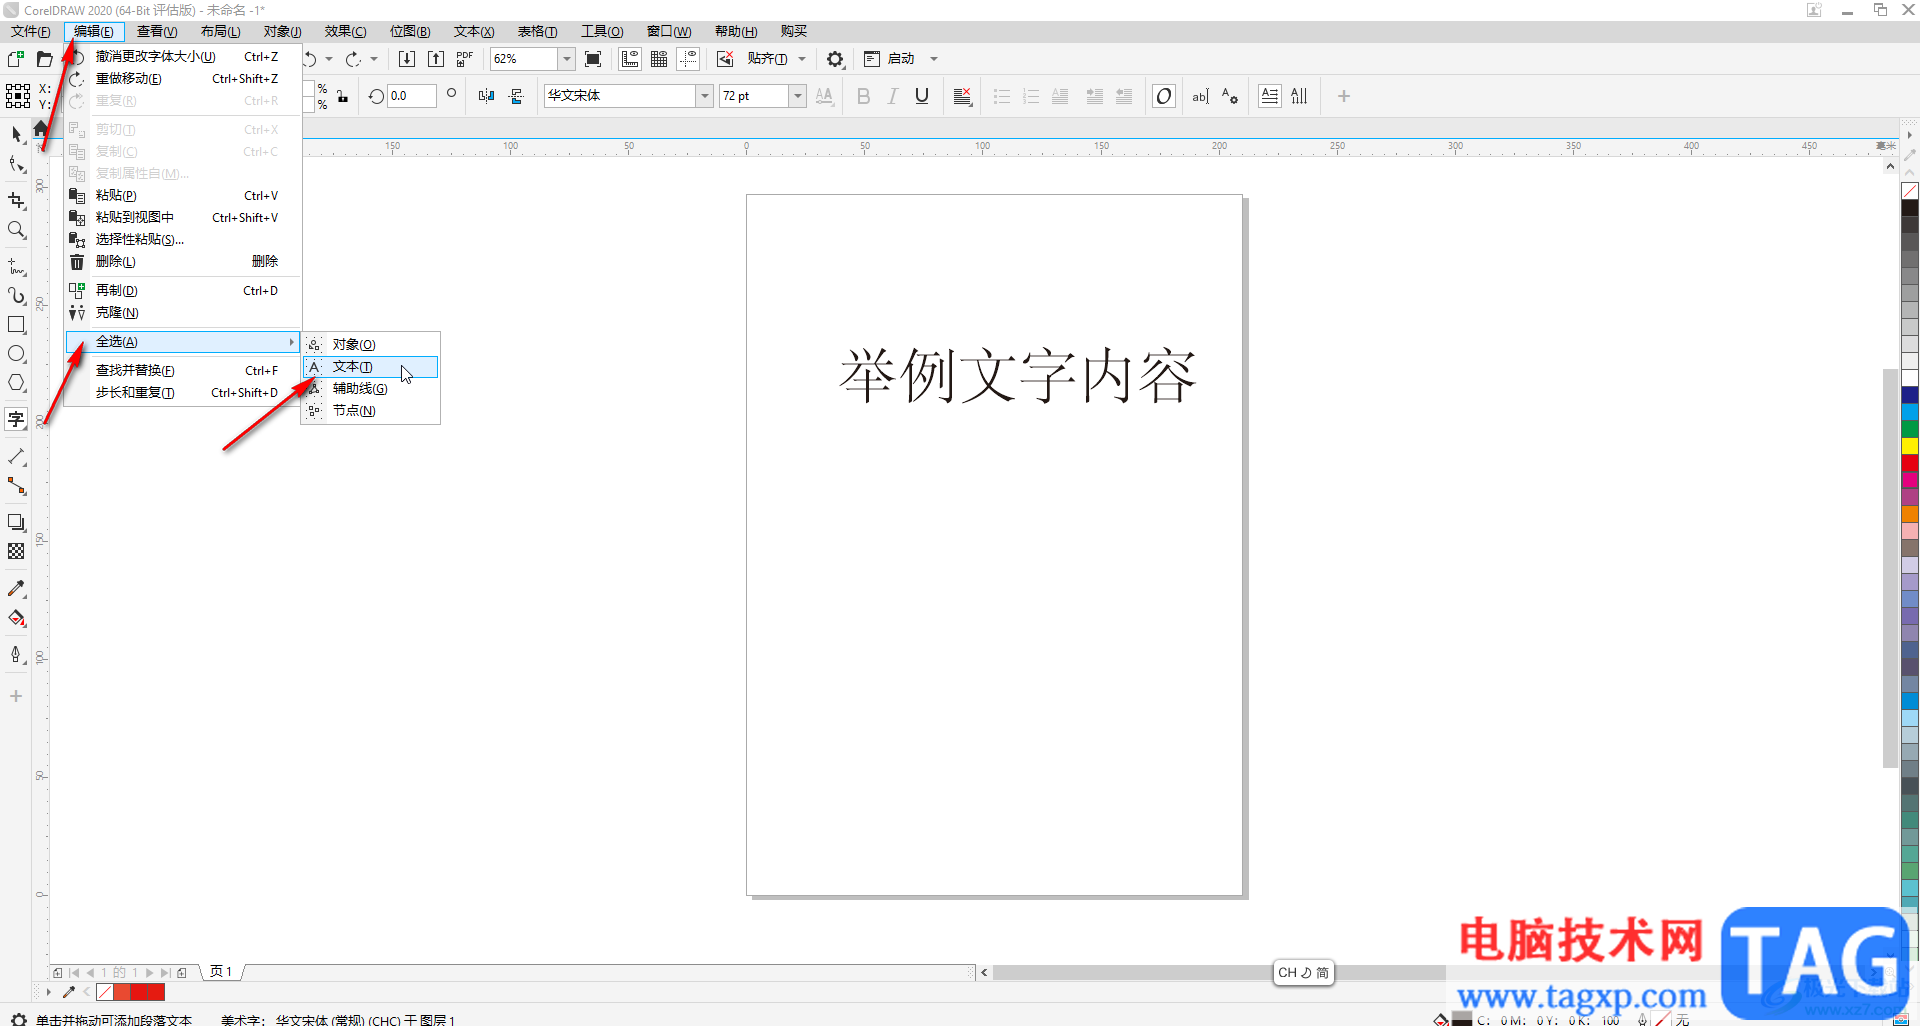
Task: Select the Transparency checkerboard tool
Action: [x=16, y=551]
